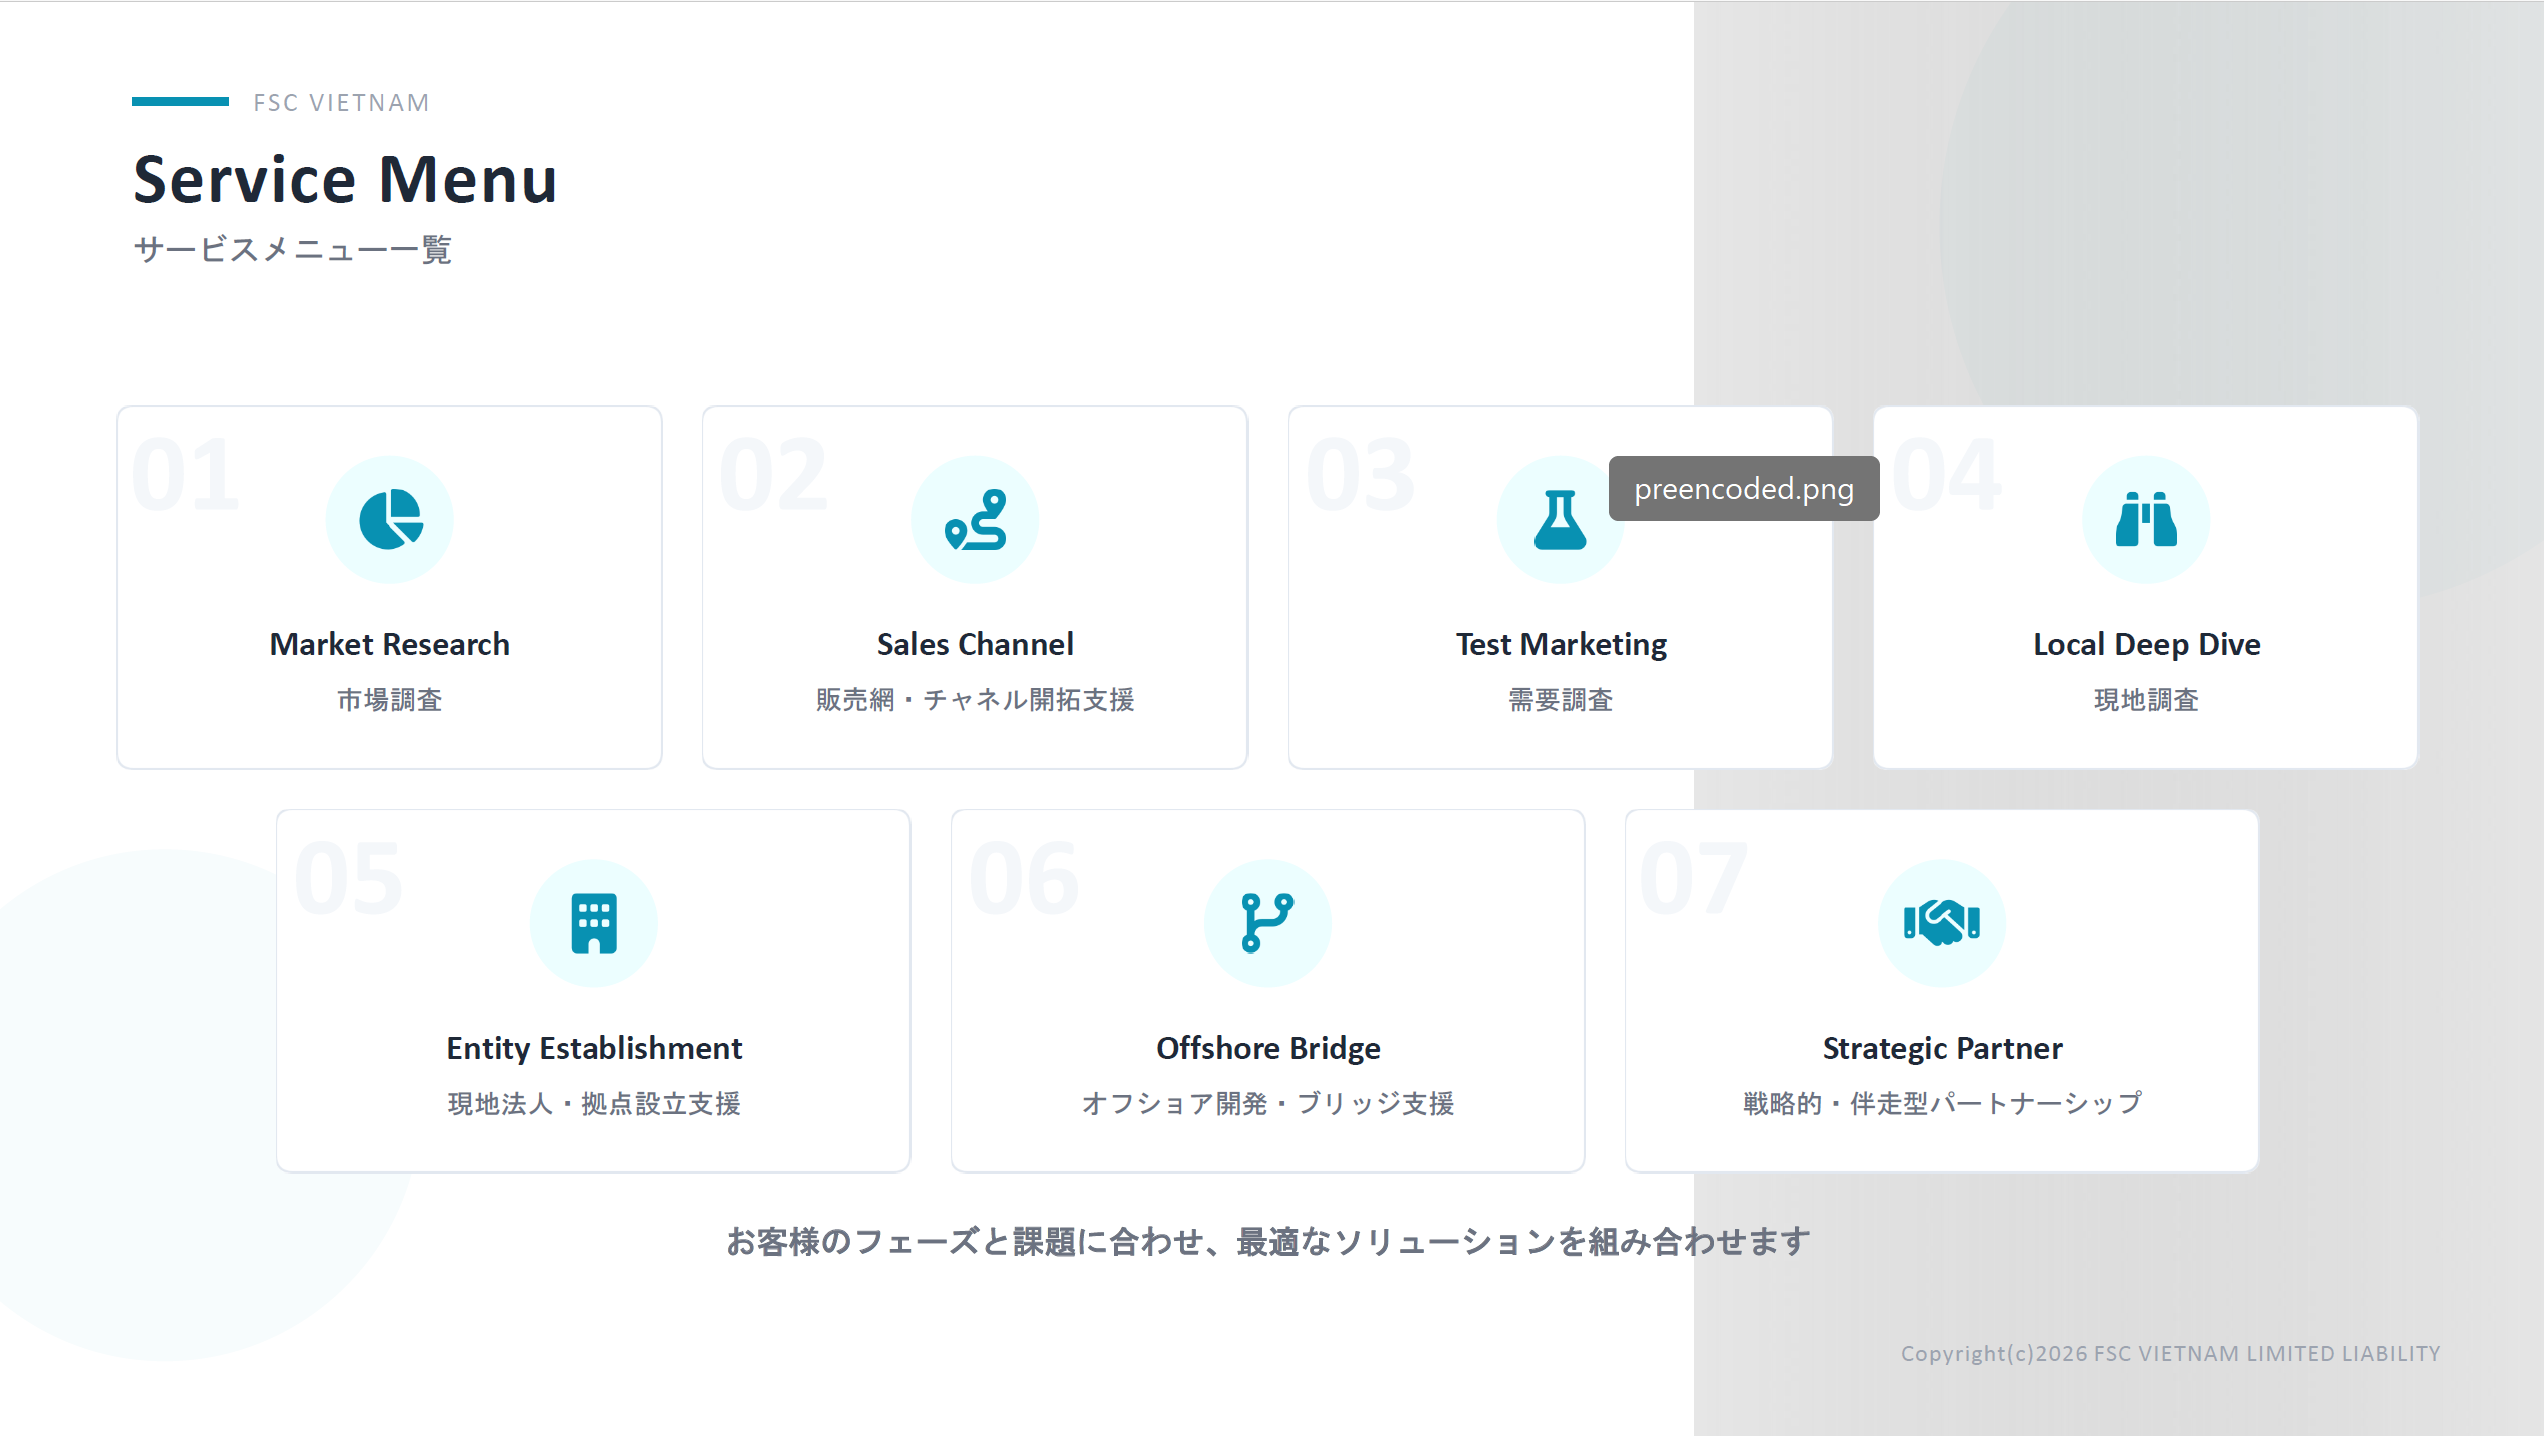
Task: Open the Entity Establishment card title
Action: (x=594, y=1048)
